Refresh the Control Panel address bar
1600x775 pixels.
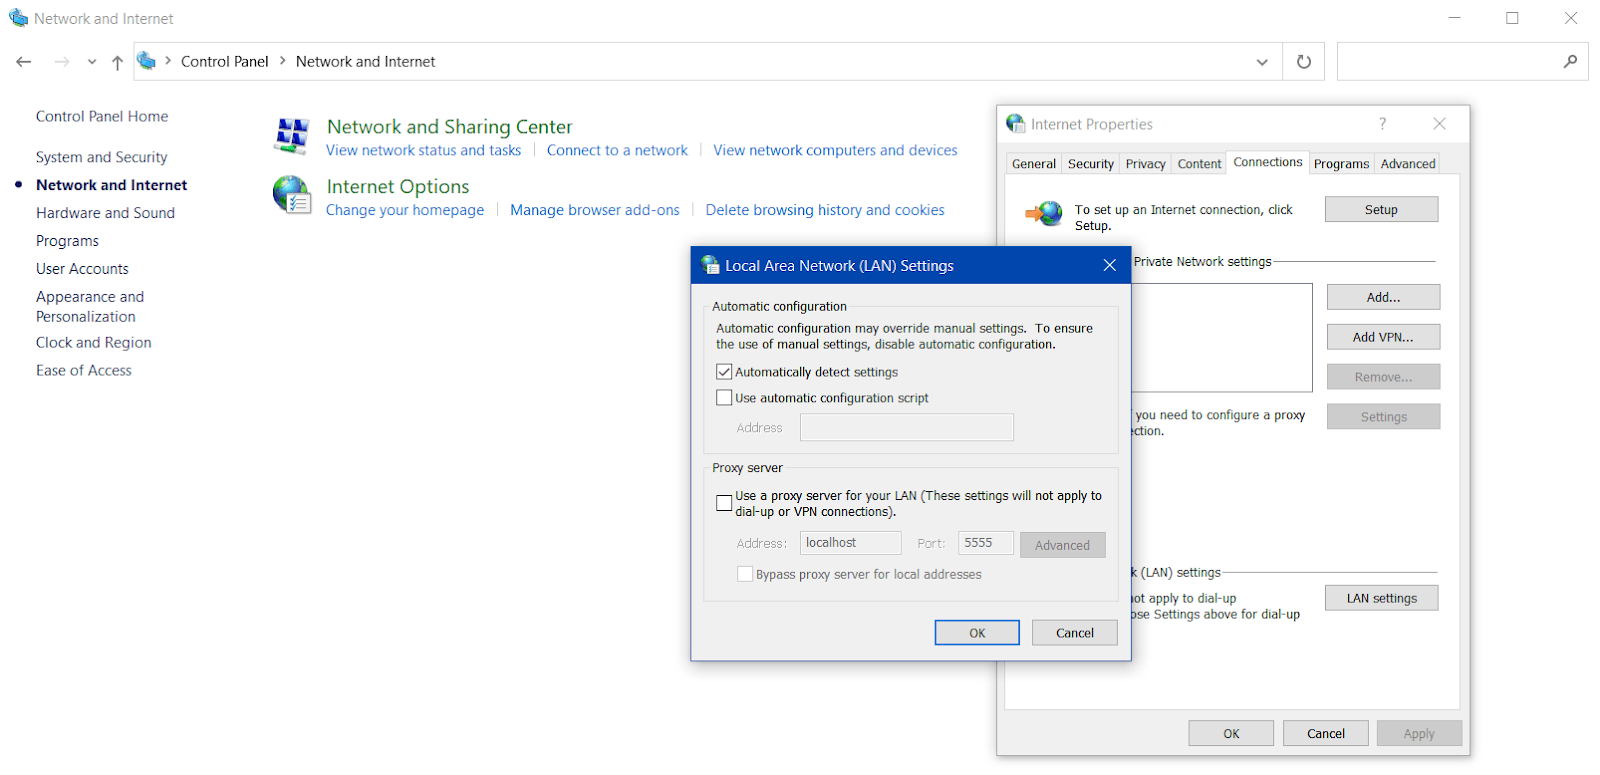click(1303, 62)
